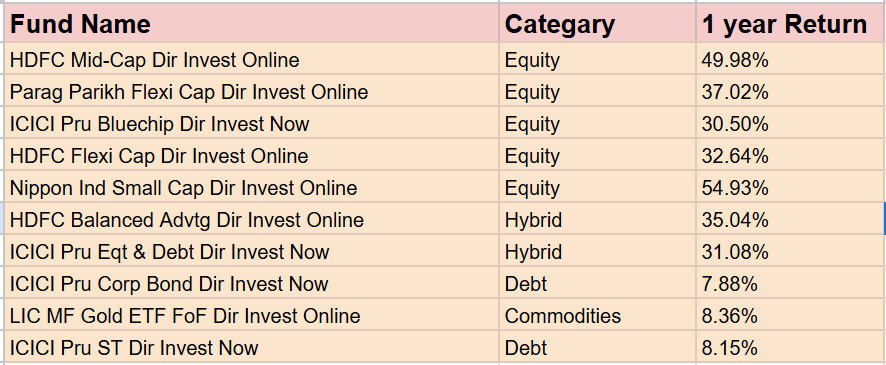This screenshot has width=886, height=365.
Task: Select ICICI Pru ST Dir Invest Now cell
Action: pyautogui.click(x=251, y=347)
